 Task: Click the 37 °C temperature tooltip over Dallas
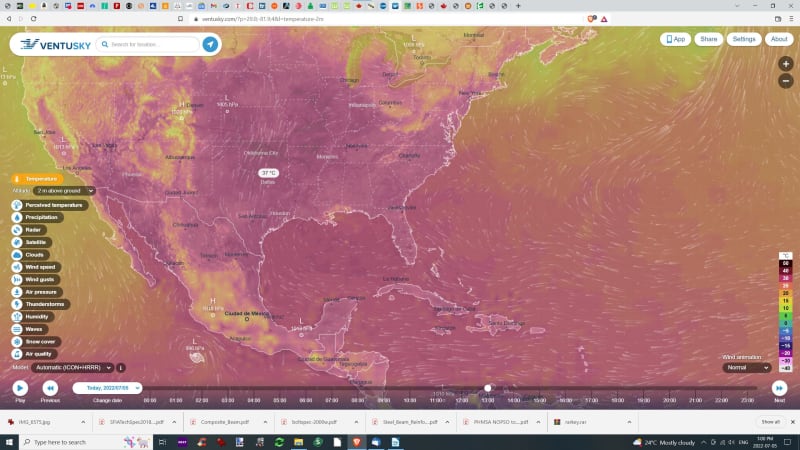[x=268, y=173]
